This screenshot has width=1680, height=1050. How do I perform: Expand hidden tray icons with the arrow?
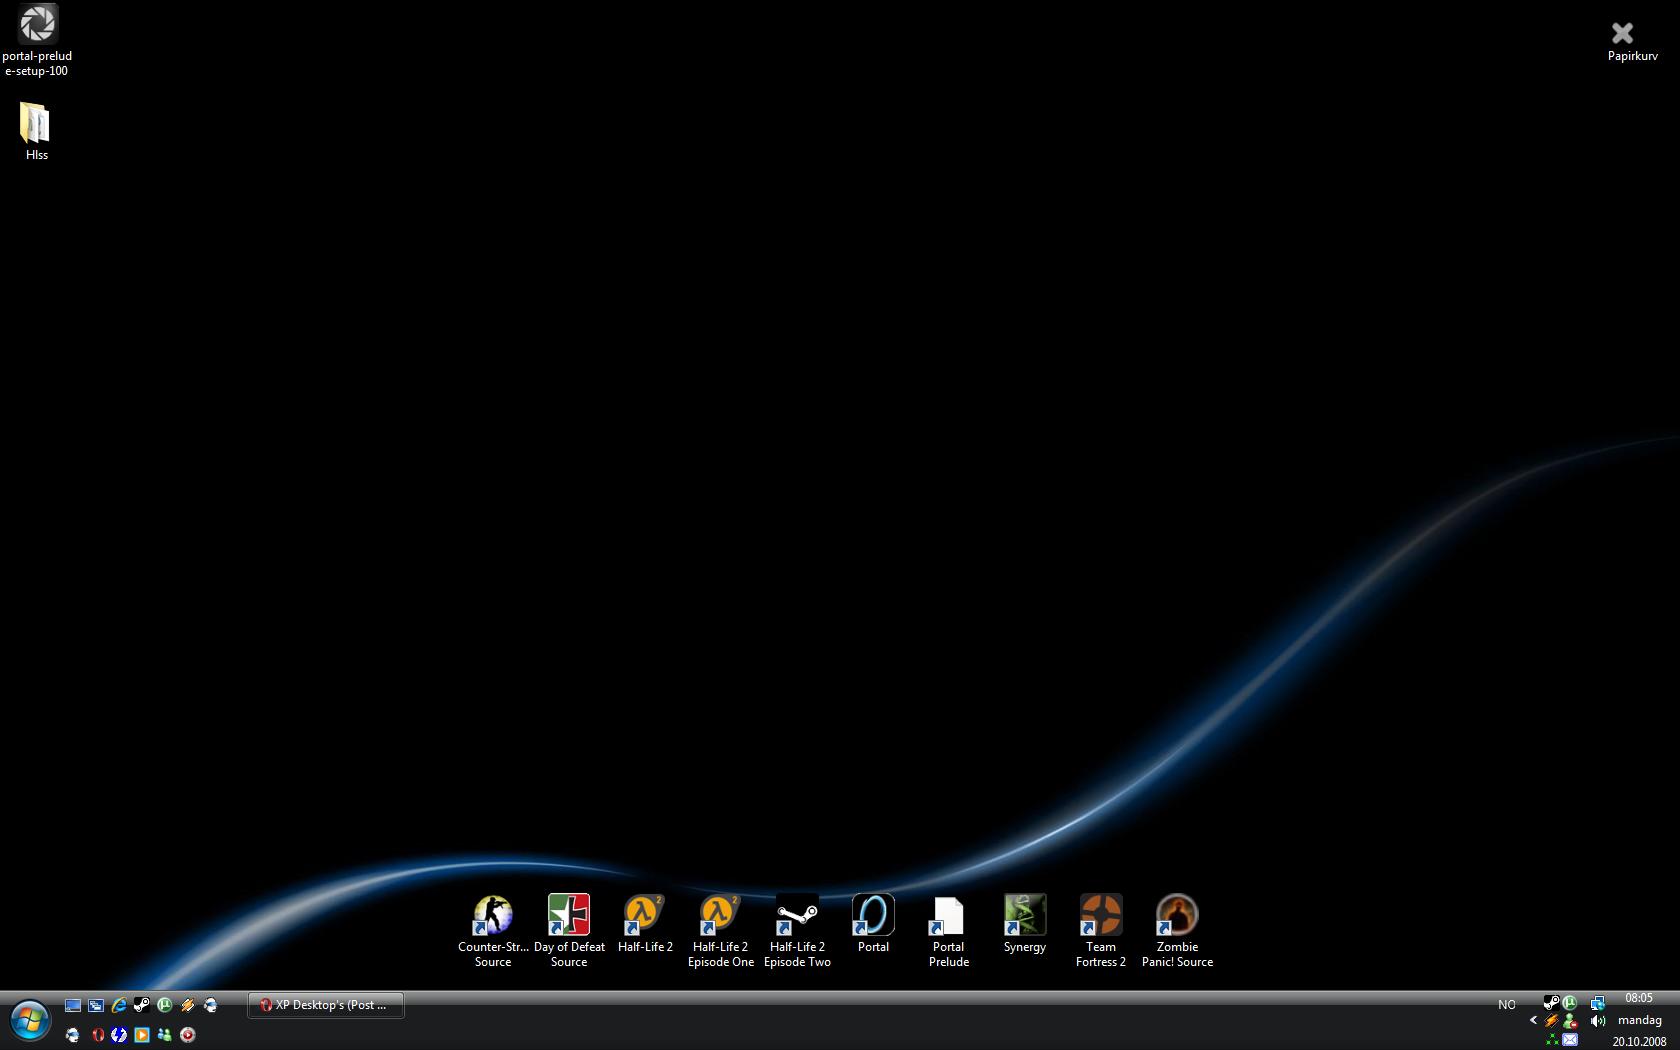[1534, 1020]
